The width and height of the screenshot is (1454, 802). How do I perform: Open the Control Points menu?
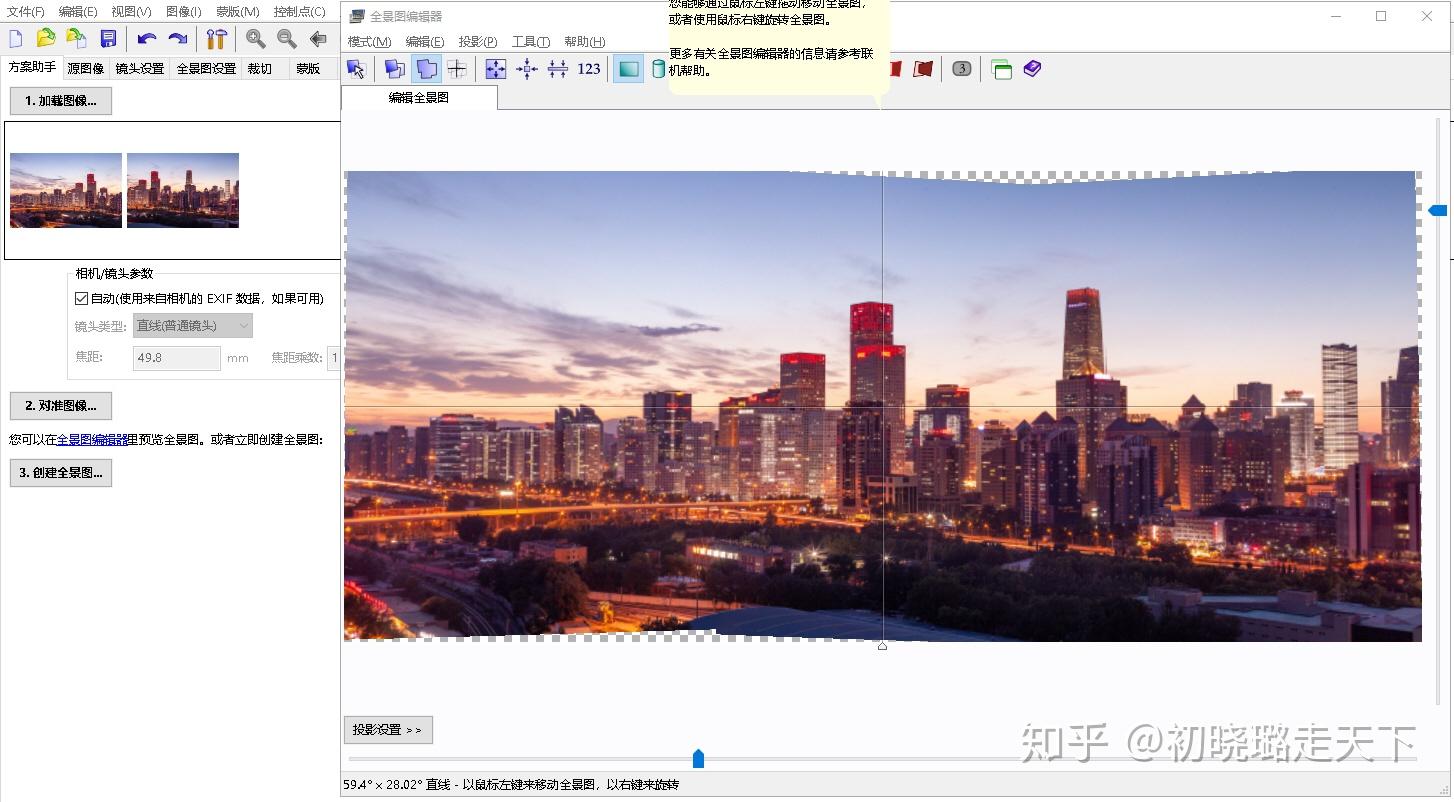[299, 12]
